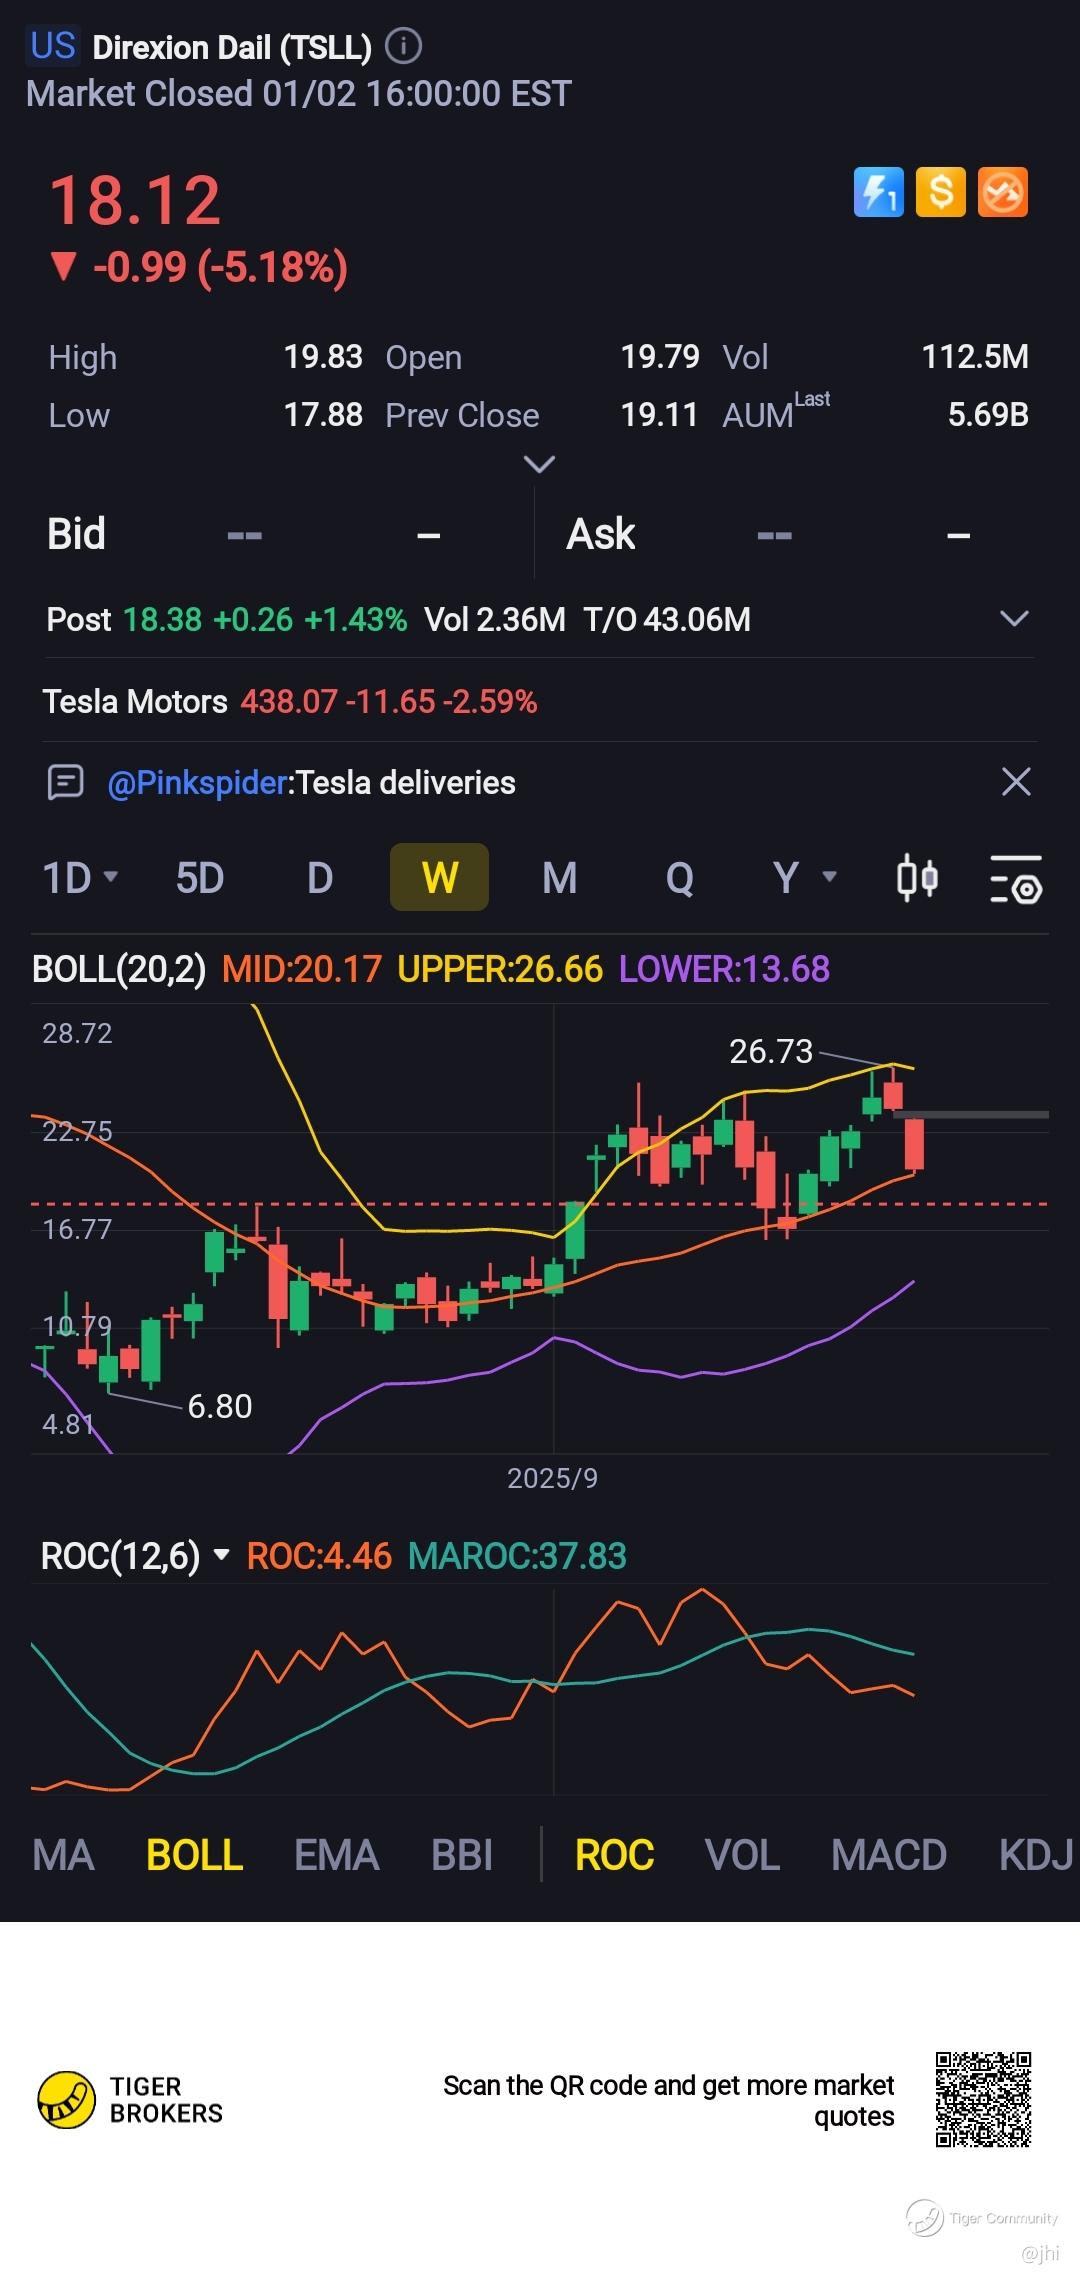Viewport: 1080px width, 2278px height.
Task: Enable the BBI overlay indicator
Action: 462,1855
